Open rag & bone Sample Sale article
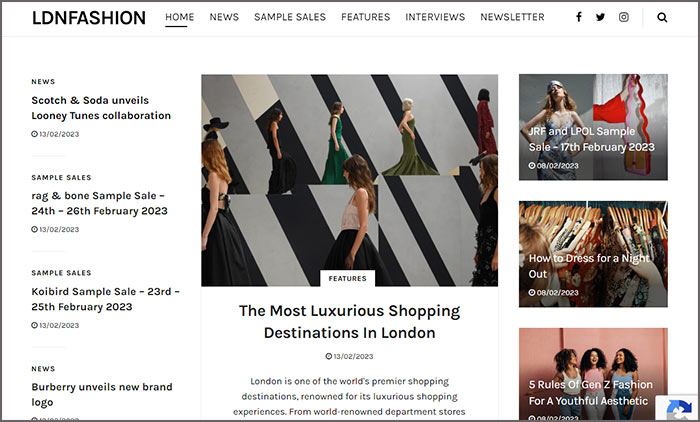700x422 pixels. pyautogui.click(x=100, y=203)
